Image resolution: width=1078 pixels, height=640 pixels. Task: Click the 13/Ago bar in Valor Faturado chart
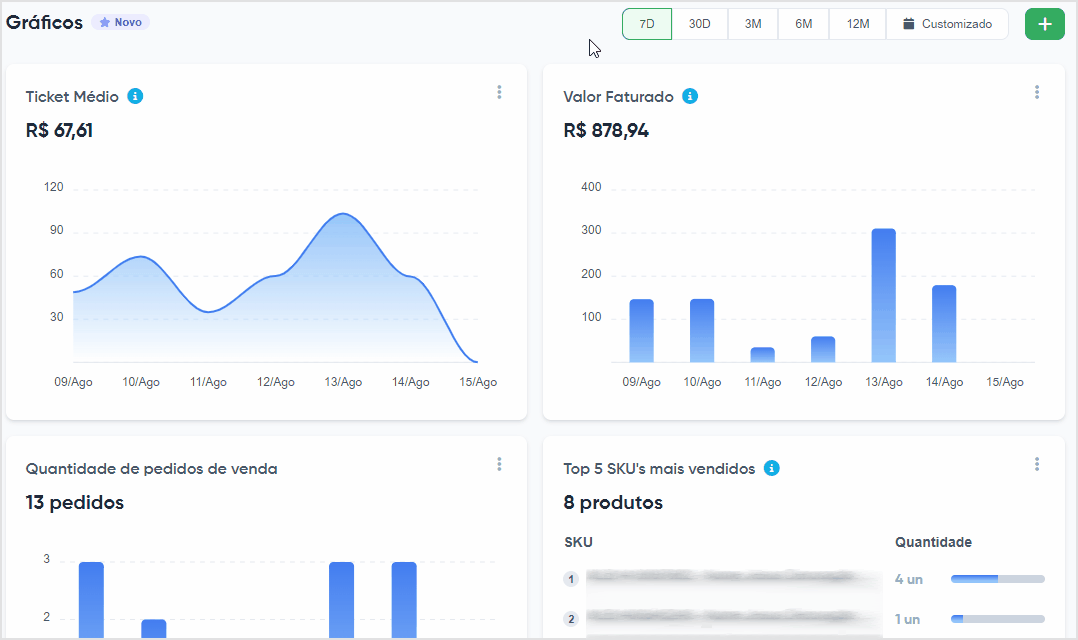click(x=883, y=296)
